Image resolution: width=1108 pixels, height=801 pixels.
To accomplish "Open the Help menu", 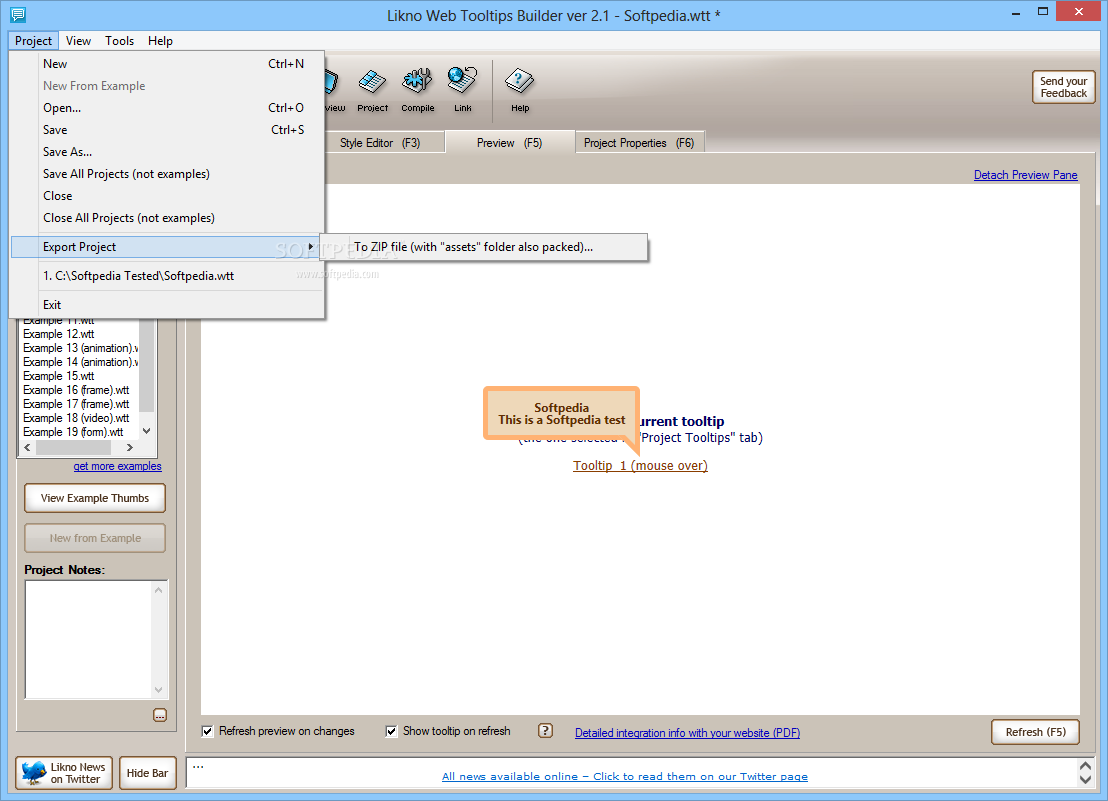I will (160, 41).
